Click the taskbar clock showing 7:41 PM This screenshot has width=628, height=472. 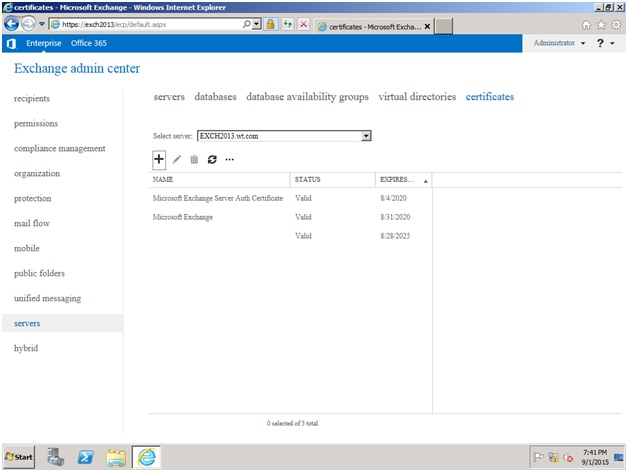point(595,457)
